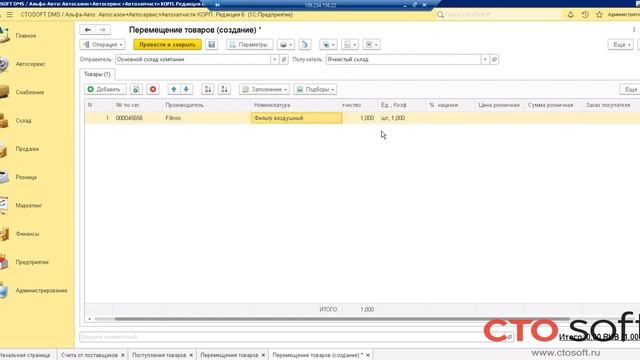Click the global search field

coord(499,15)
